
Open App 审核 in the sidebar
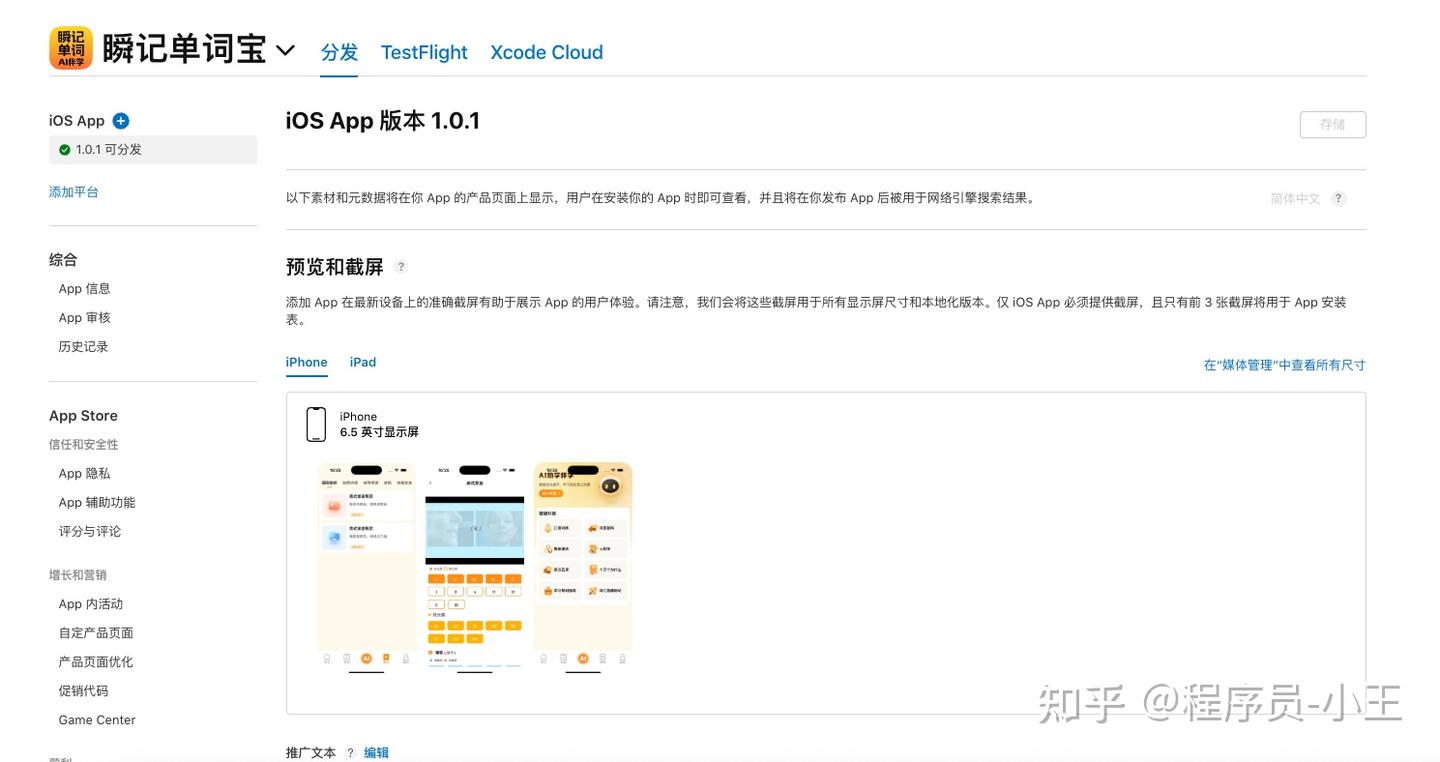(x=85, y=318)
